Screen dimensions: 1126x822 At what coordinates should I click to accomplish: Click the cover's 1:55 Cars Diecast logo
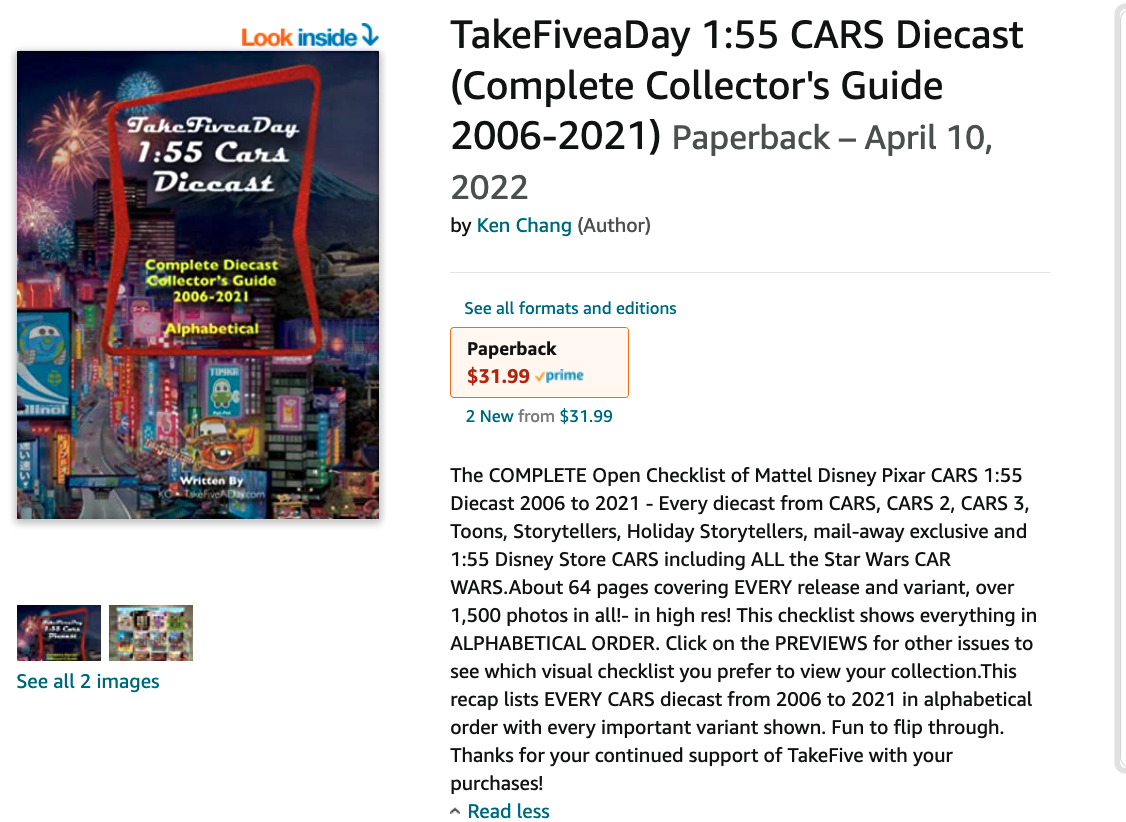[213, 154]
